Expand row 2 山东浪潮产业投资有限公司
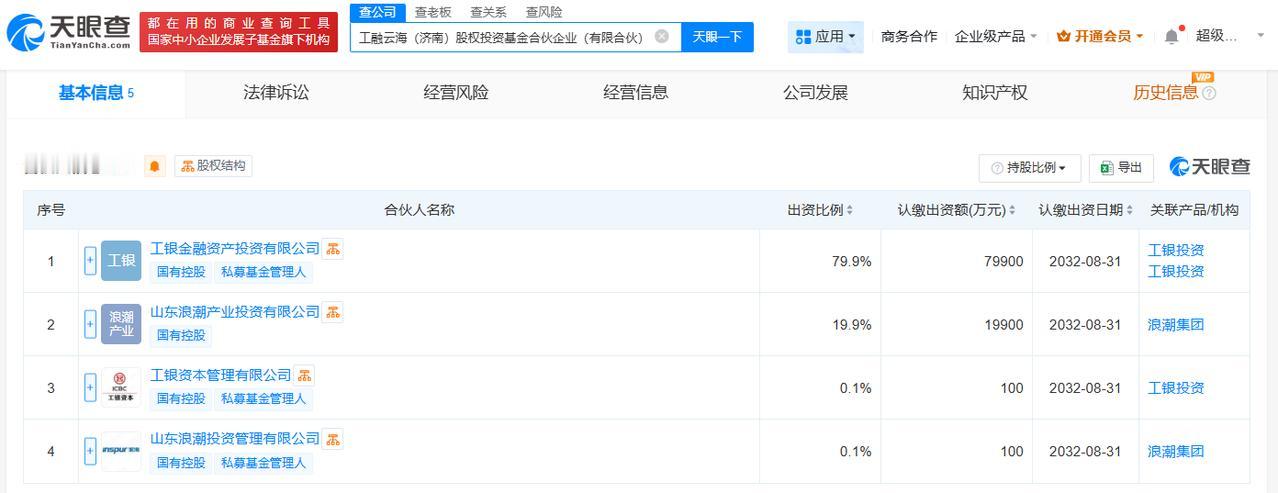Viewport: 1278px width, 493px height. pyautogui.click(x=90, y=324)
